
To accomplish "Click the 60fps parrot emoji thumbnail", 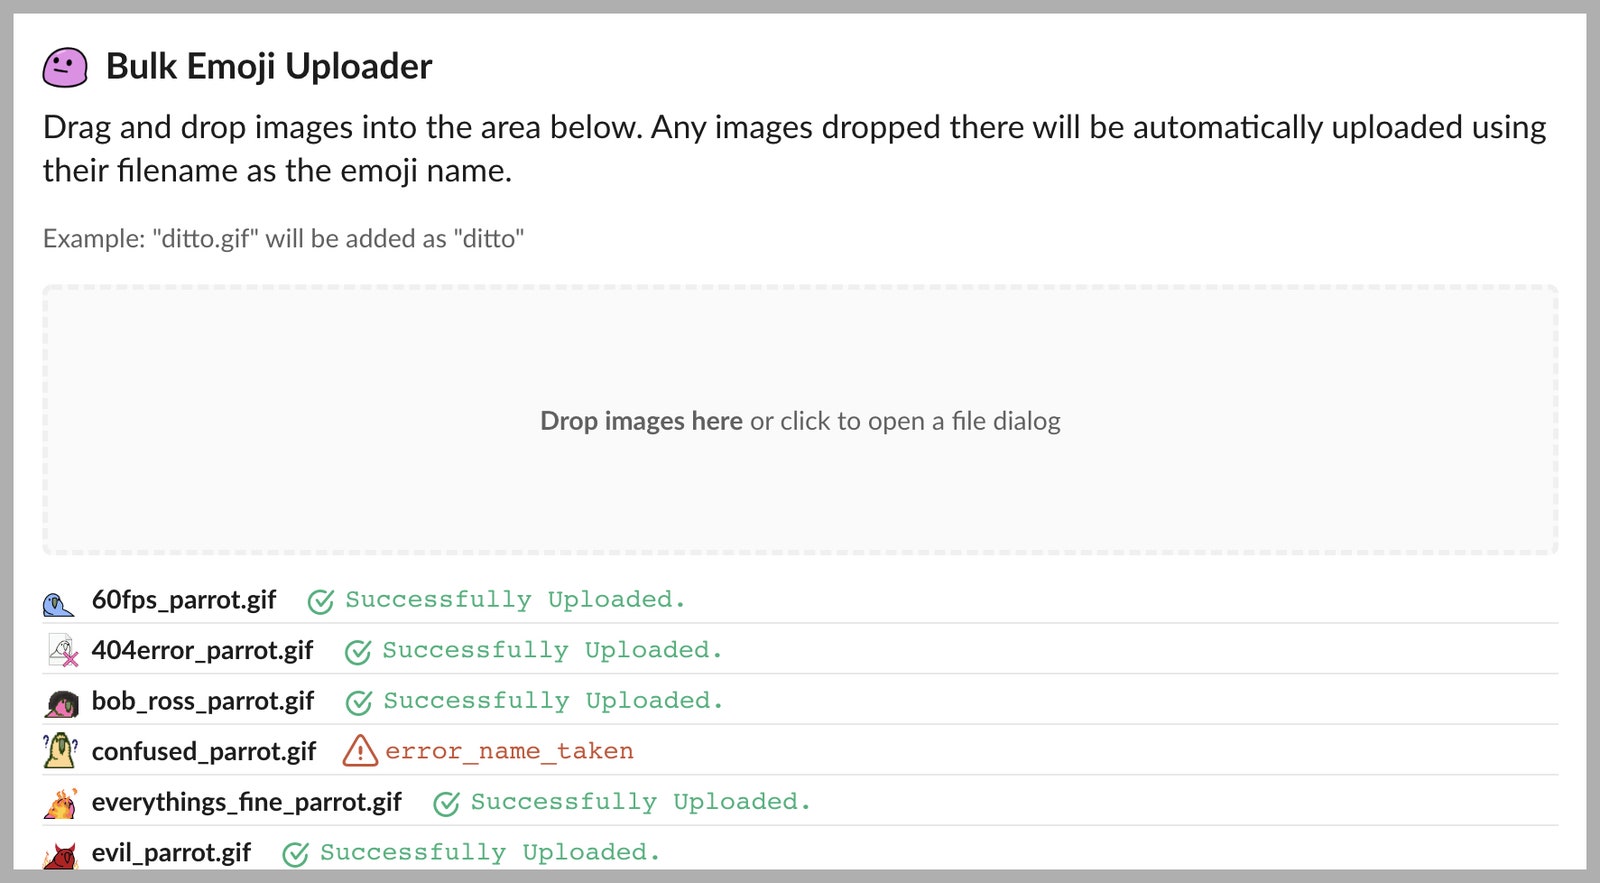I will pos(59,604).
